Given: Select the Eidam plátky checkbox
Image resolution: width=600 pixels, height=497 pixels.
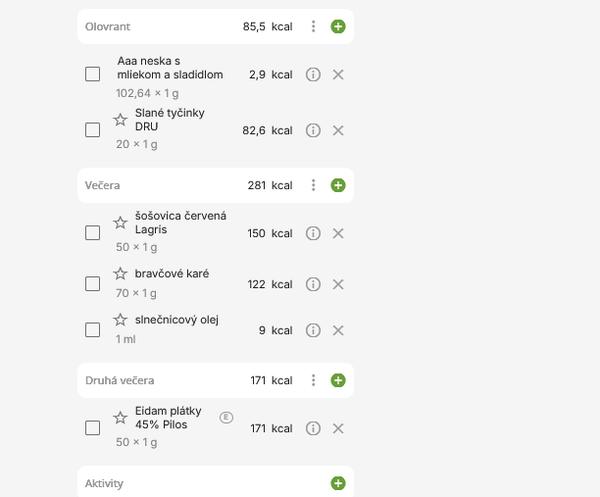Looking at the screenshot, I should 93,428.
